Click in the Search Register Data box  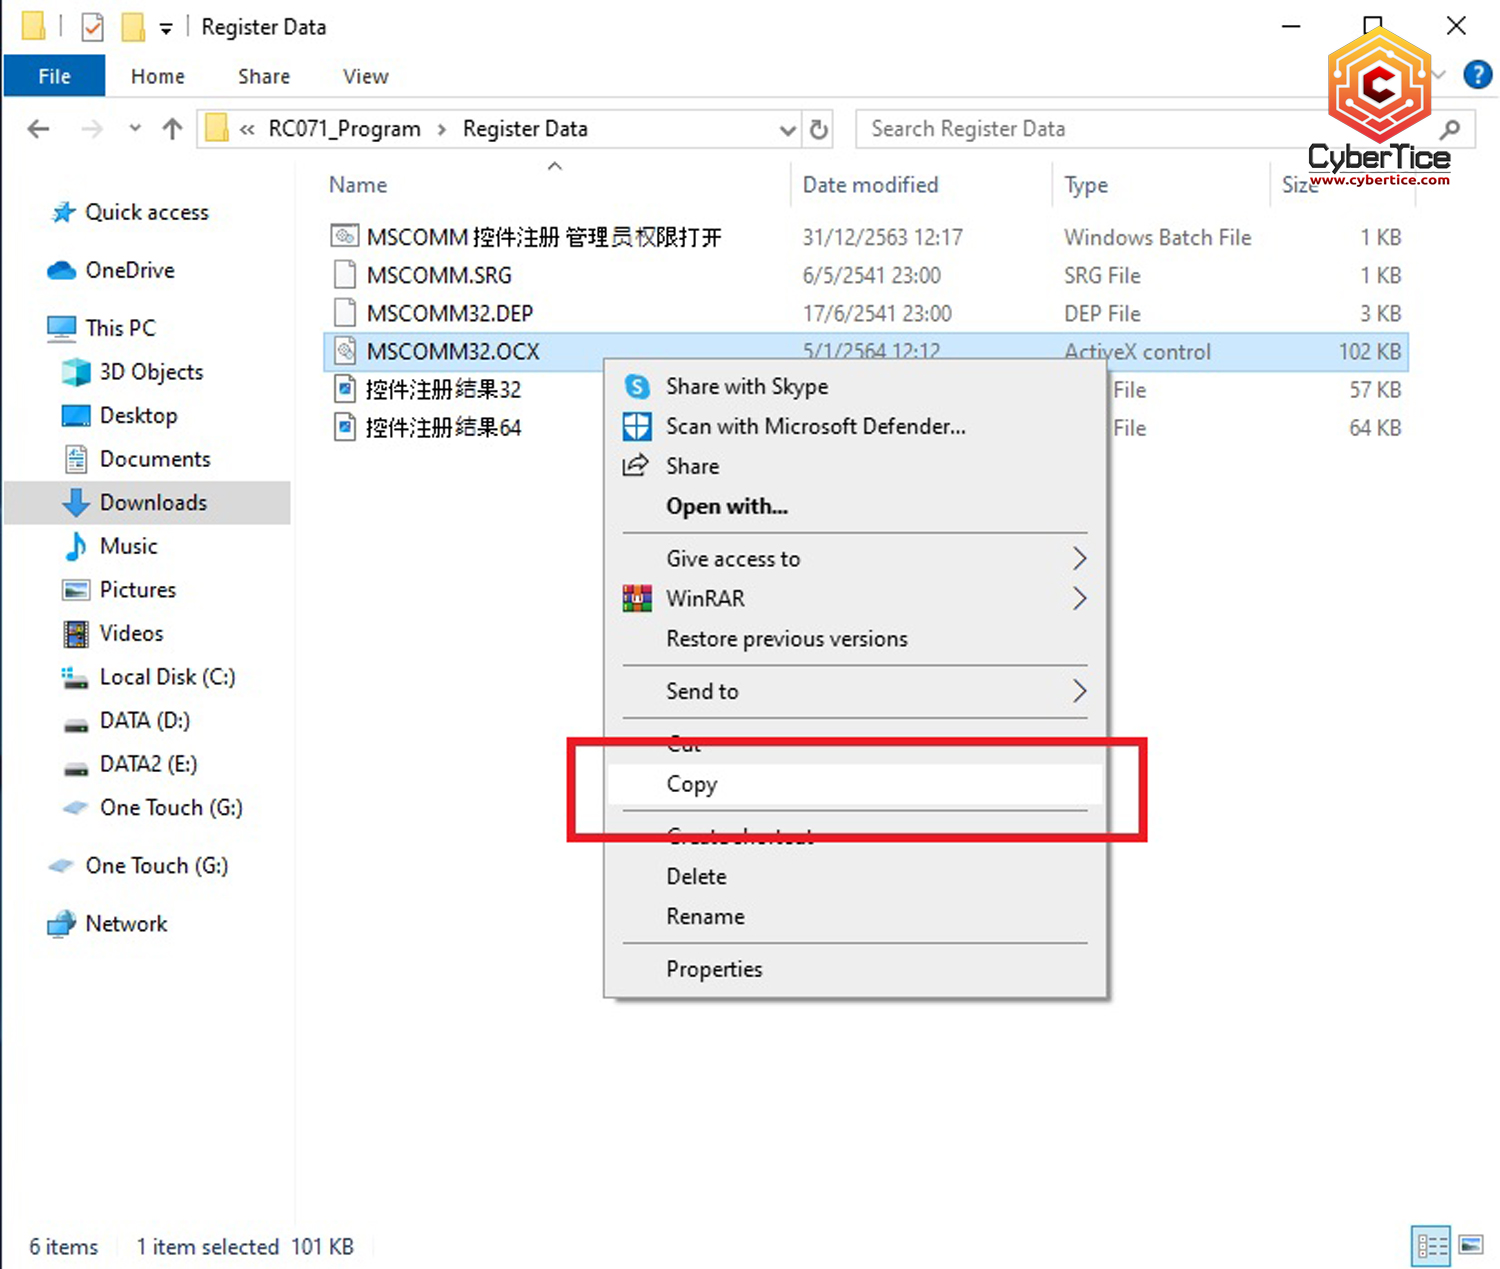click(1100, 129)
